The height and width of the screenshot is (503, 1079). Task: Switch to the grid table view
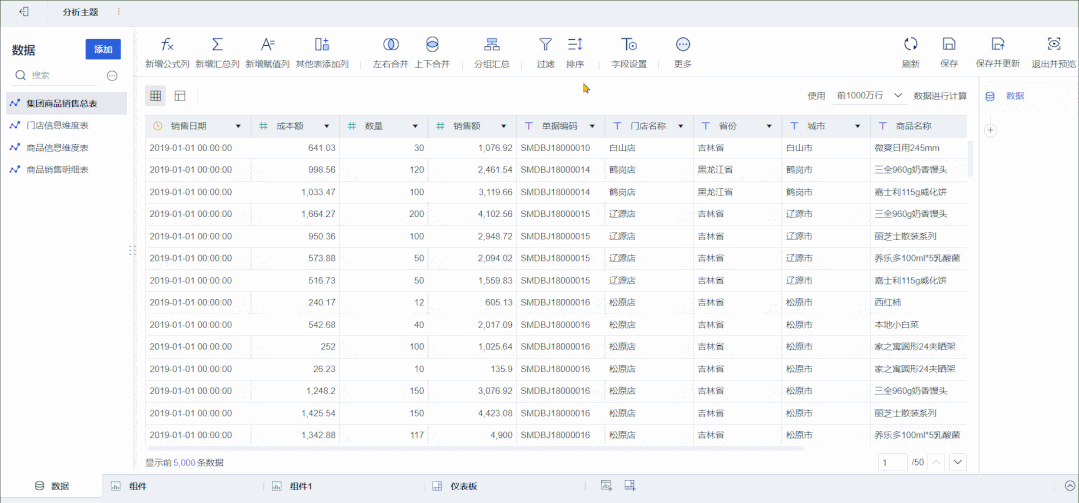click(x=156, y=95)
